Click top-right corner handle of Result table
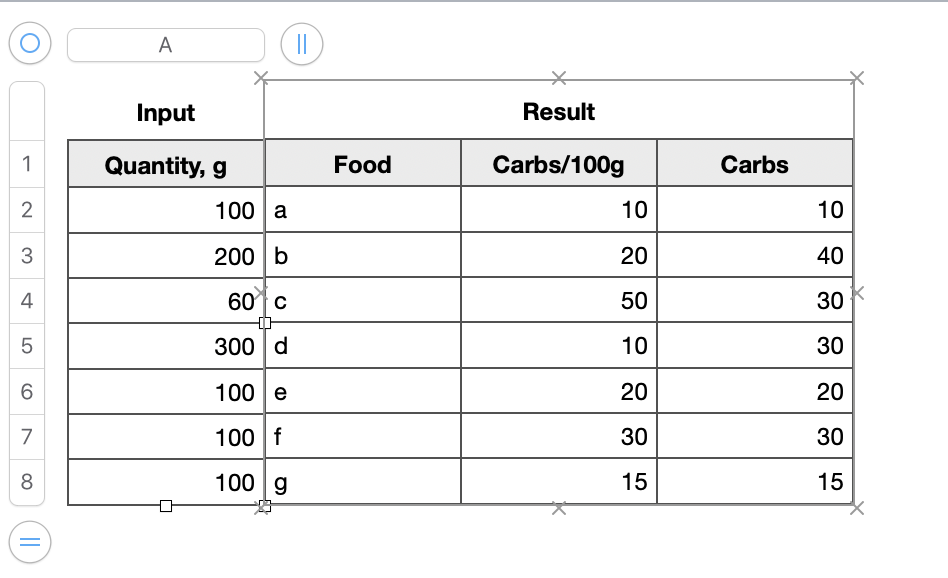This screenshot has width=948, height=578. (857, 78)
